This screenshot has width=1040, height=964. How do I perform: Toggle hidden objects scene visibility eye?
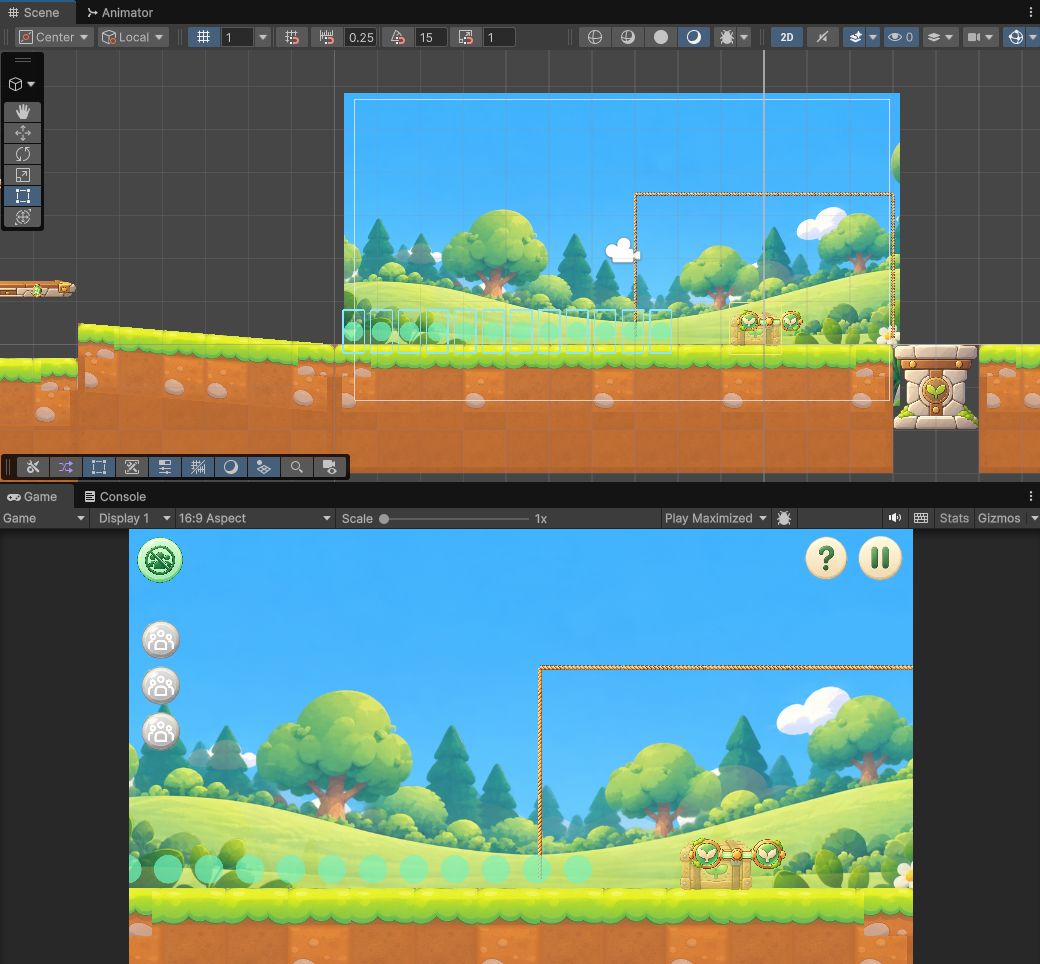coord(901,37)
